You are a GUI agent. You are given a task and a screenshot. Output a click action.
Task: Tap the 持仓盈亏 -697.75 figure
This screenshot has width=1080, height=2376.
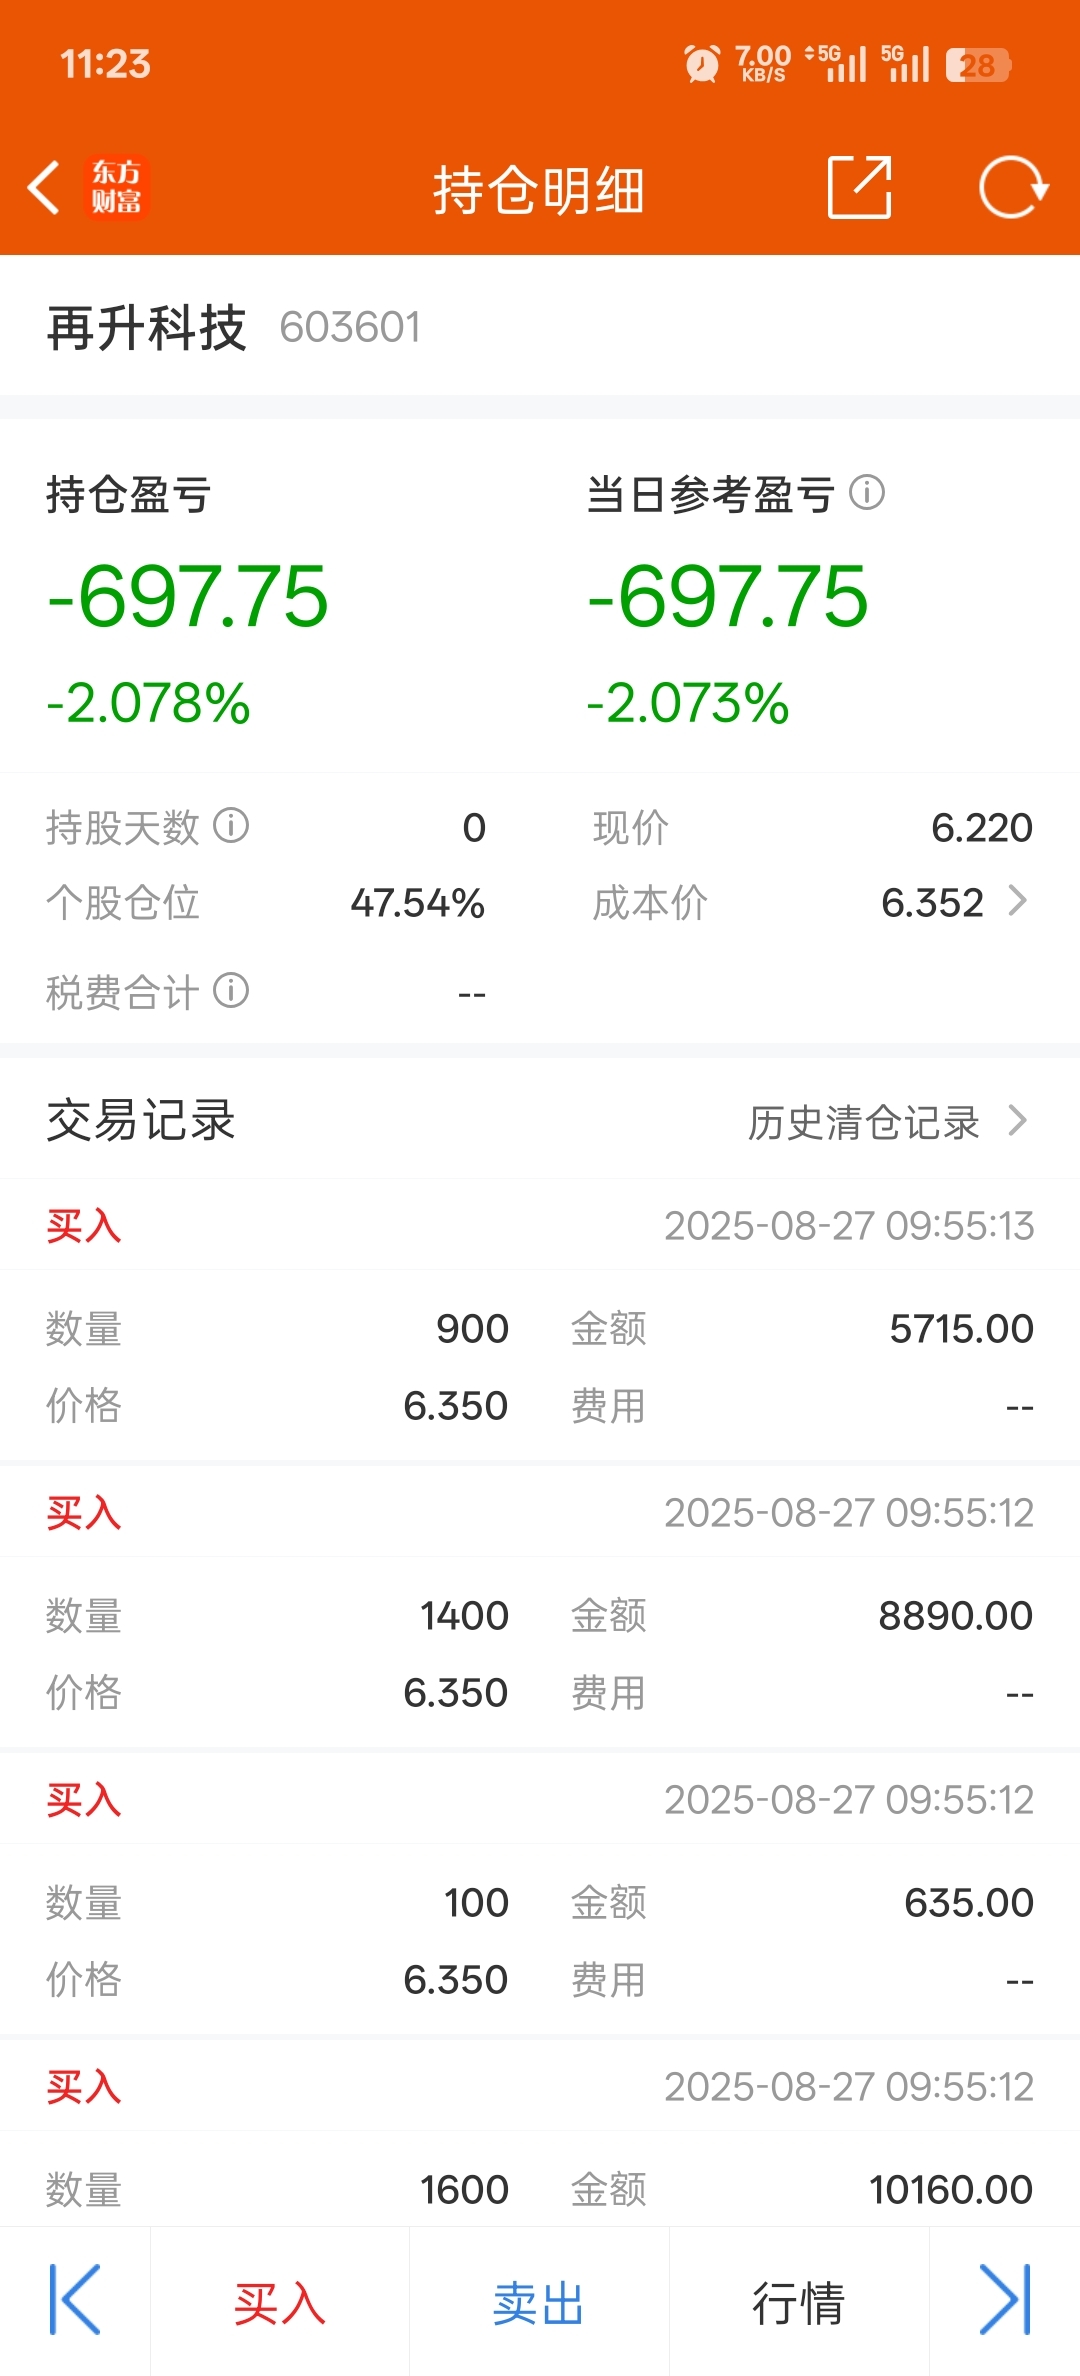pos(188,597)
